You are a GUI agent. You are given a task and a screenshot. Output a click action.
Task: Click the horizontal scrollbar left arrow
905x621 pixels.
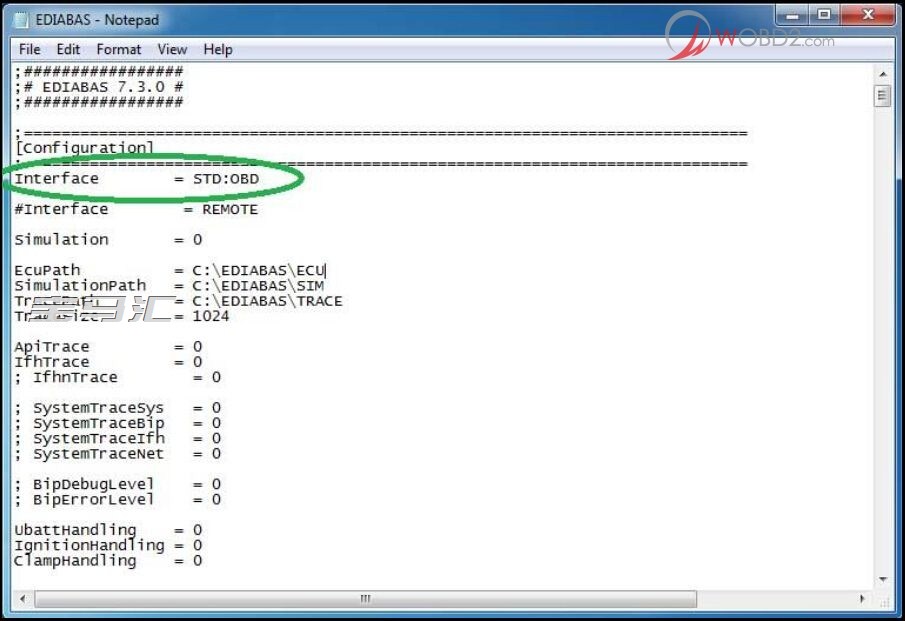[x=23, y=599]
